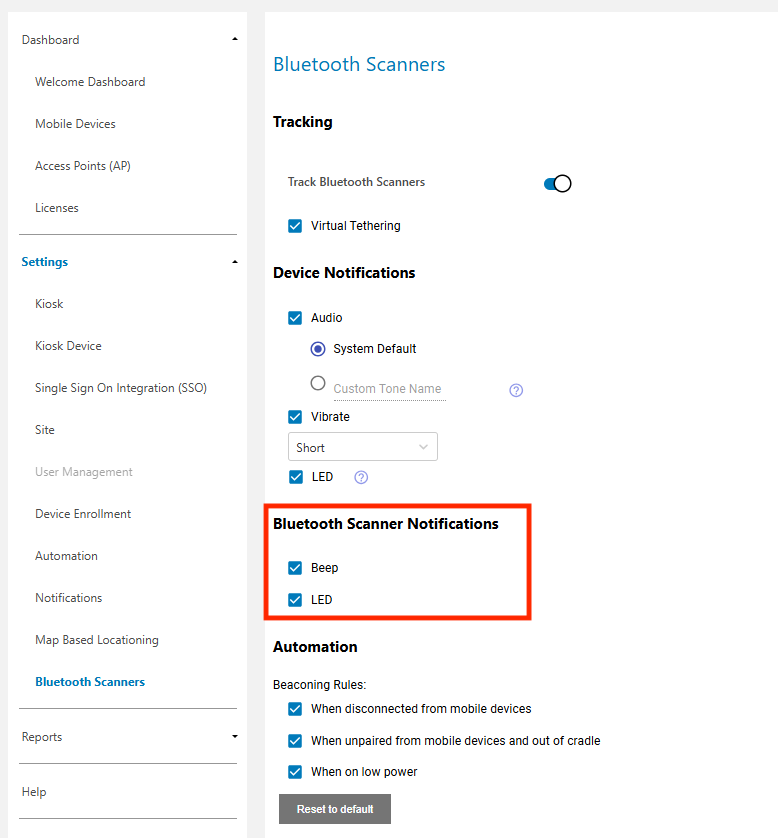This screenshot has height=838, width=778.
Task: Select the Custom Tone radio button
Action: click(318, 383)
